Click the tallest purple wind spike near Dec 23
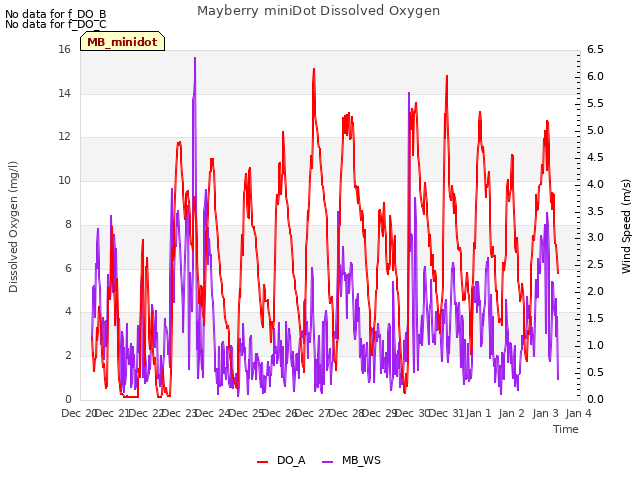 [195, 60]
